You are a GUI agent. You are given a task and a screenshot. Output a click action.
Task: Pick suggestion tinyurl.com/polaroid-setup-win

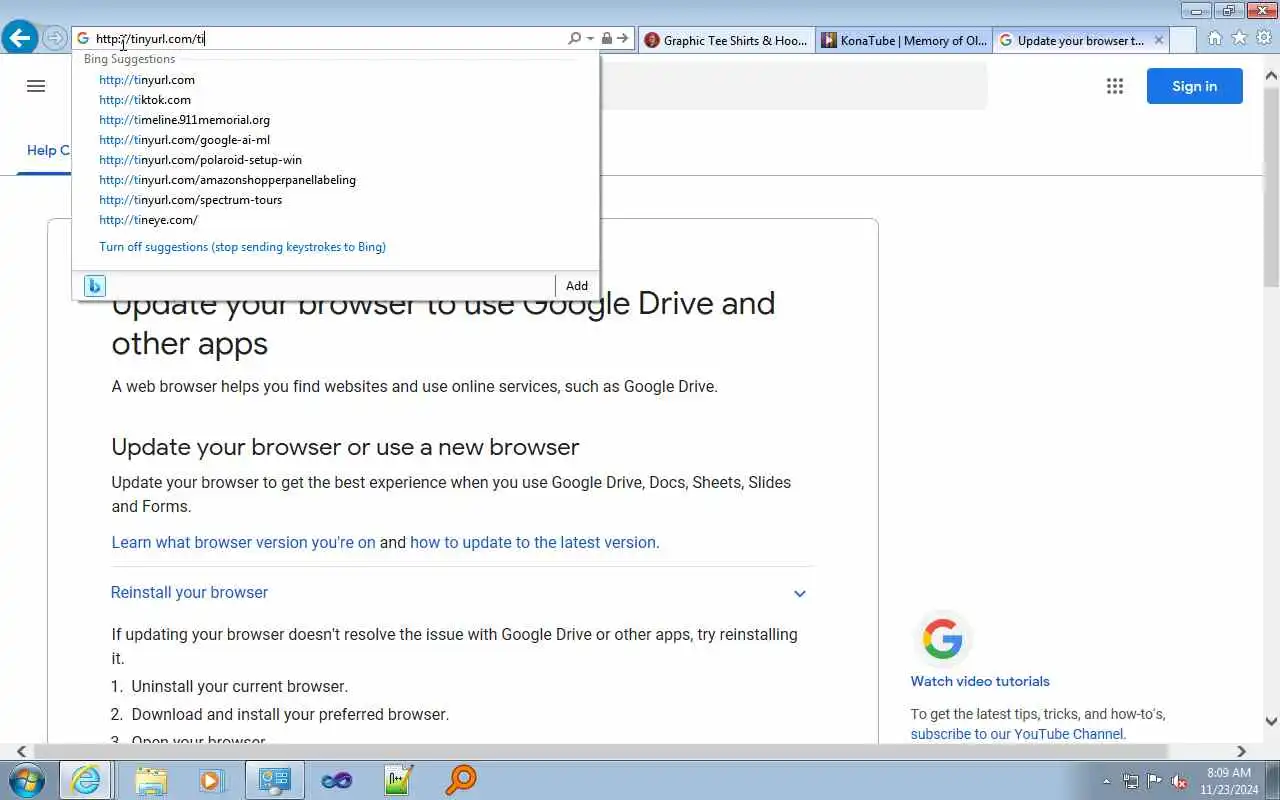(x=200, y=160)
